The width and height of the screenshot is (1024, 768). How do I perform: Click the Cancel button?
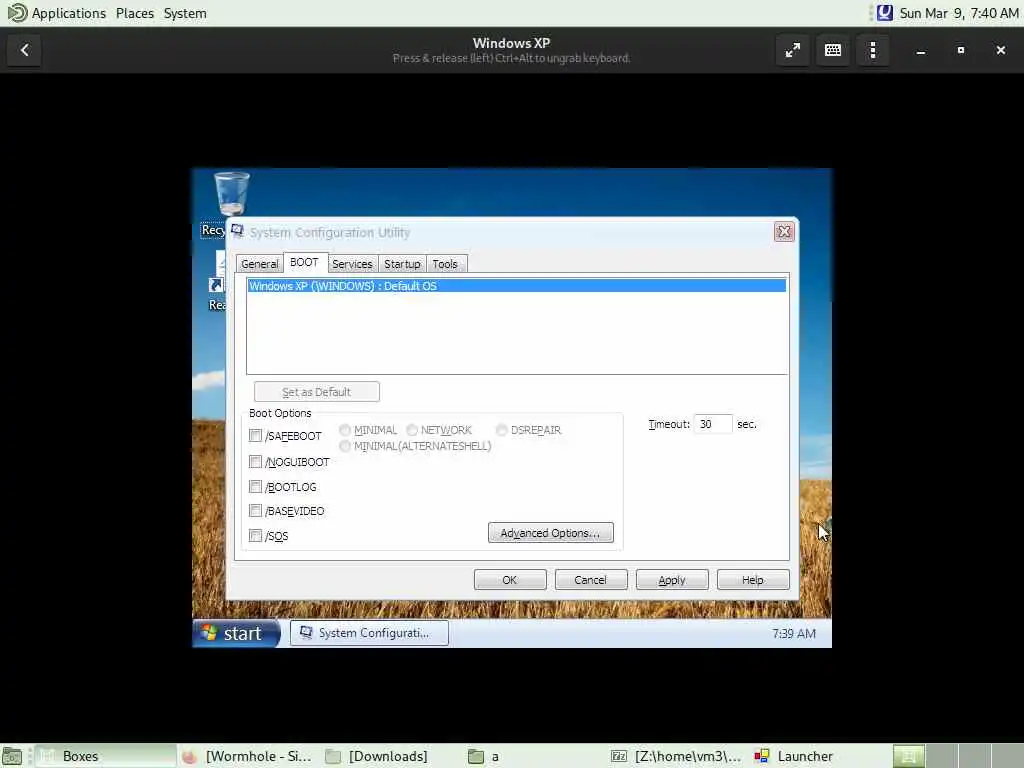591,580
